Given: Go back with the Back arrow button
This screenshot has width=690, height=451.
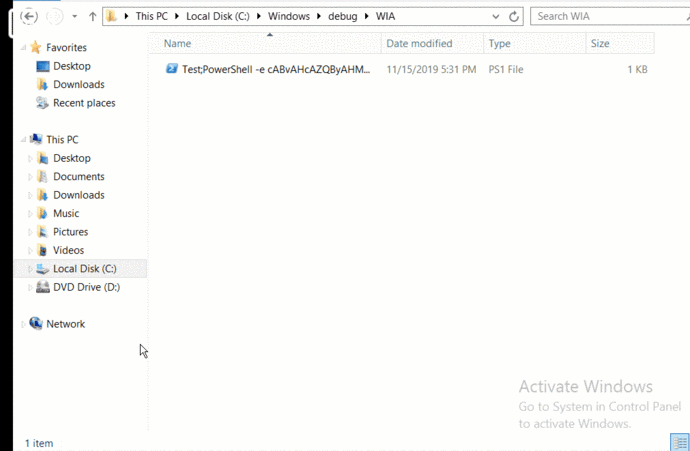Looking at the screenshot, I should 29,17.
